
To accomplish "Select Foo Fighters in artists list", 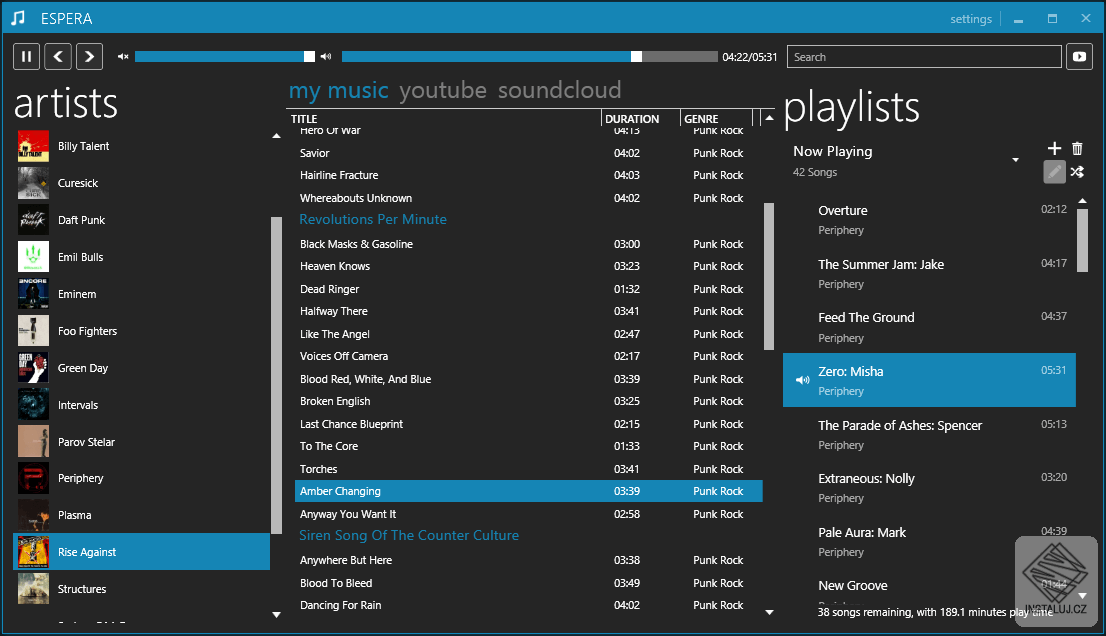I will [x=87, y=331].
